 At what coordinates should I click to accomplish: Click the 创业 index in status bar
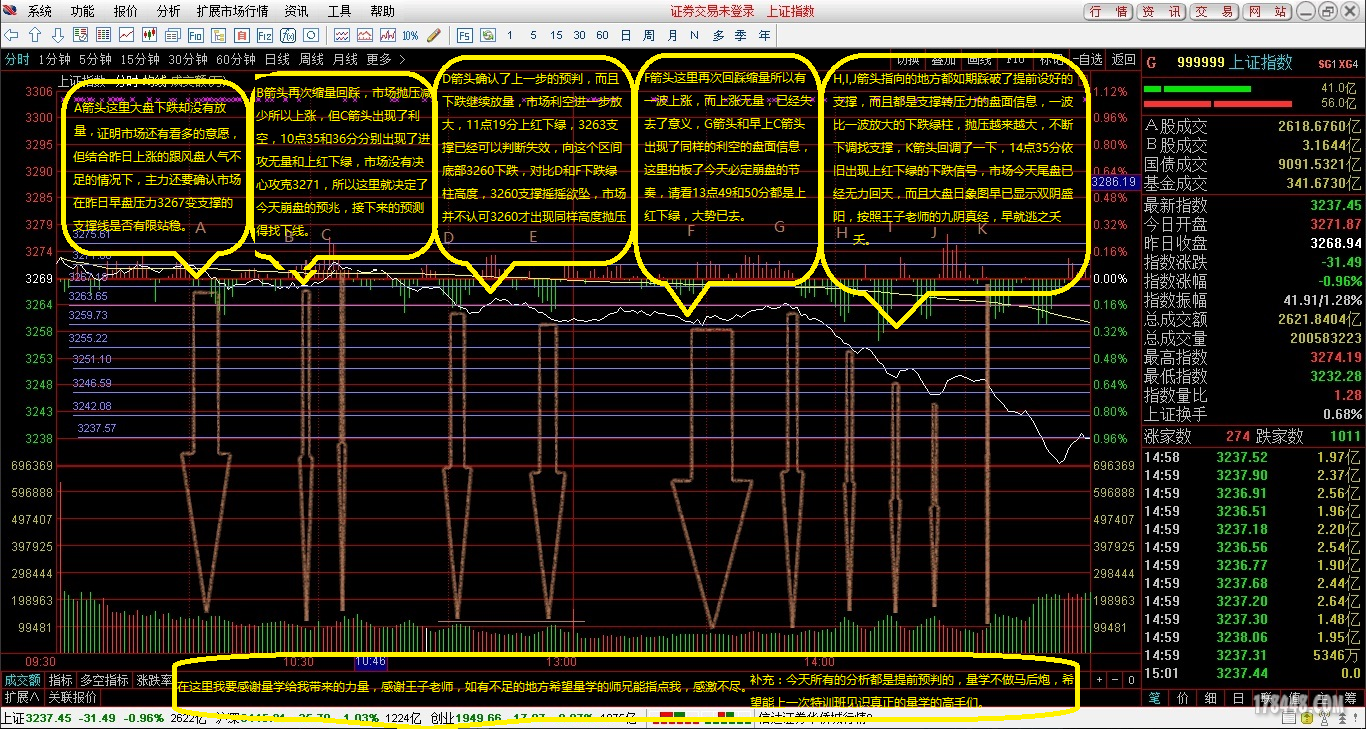443,718
